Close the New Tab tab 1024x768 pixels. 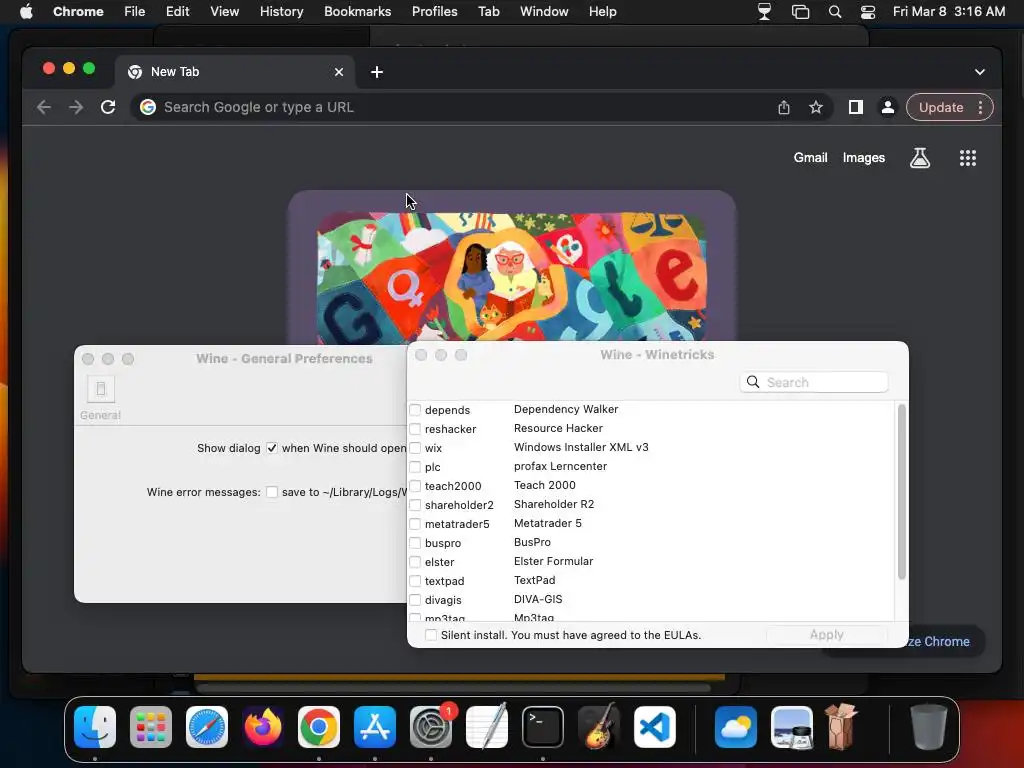(339, 72)
